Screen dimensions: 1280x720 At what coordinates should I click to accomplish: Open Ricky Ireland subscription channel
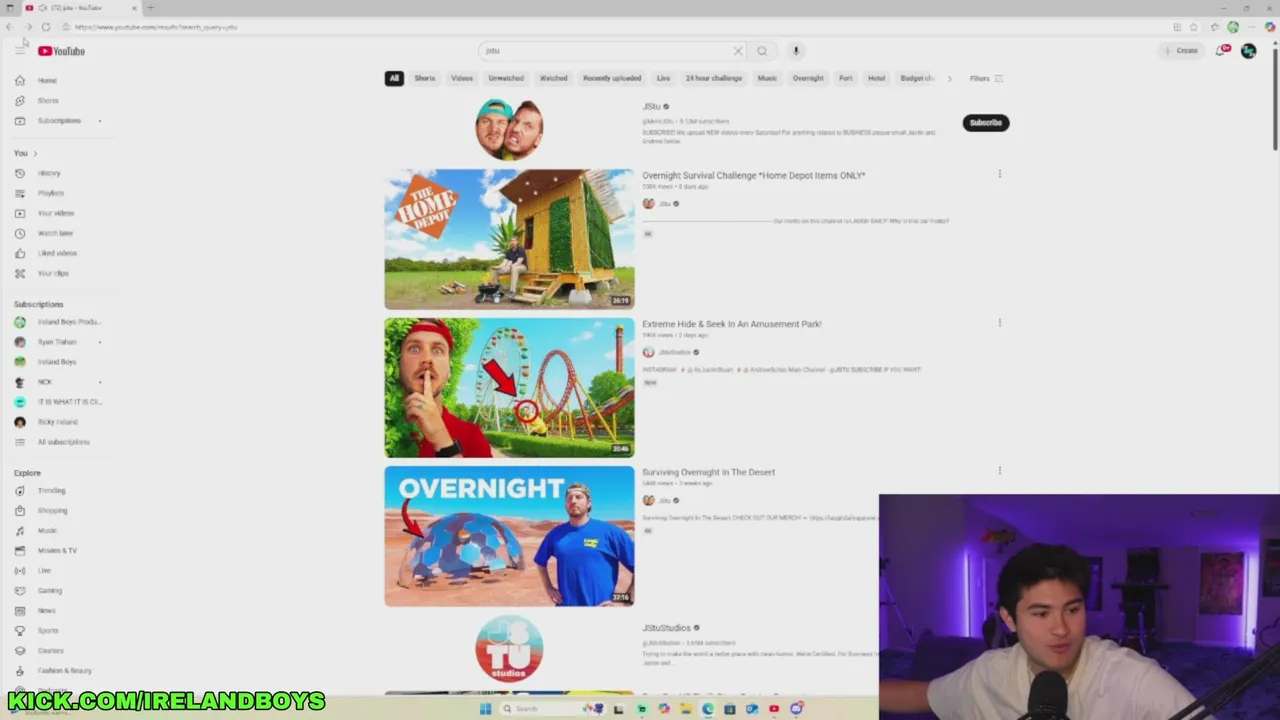pos(57,421)
